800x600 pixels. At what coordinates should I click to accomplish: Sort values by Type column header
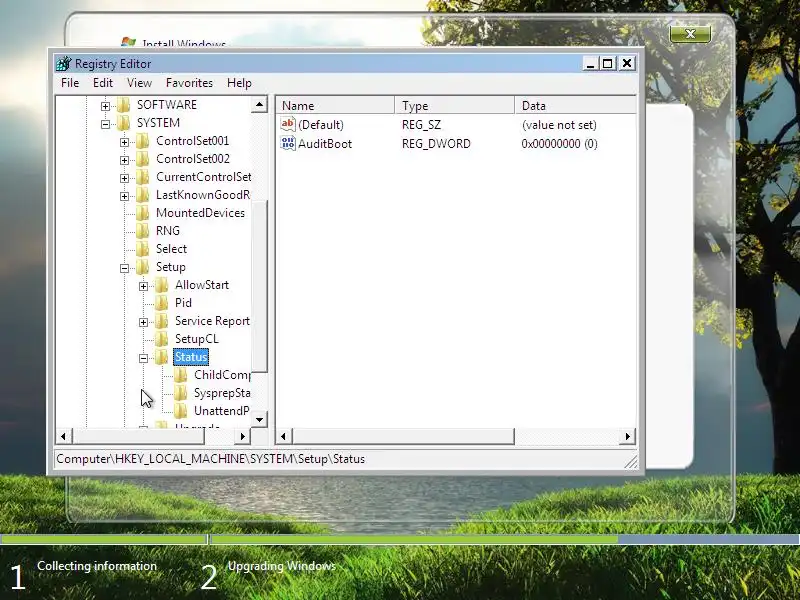tap(455, 106)
